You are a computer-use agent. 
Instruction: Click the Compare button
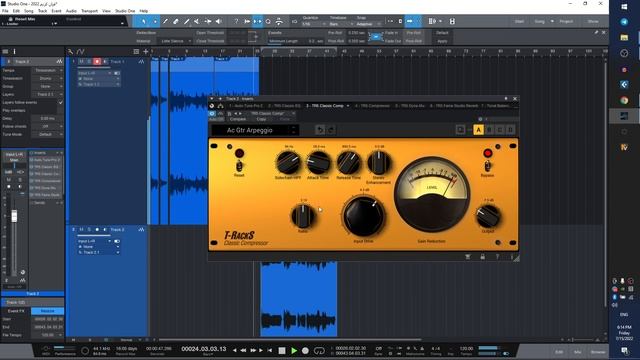238,119
